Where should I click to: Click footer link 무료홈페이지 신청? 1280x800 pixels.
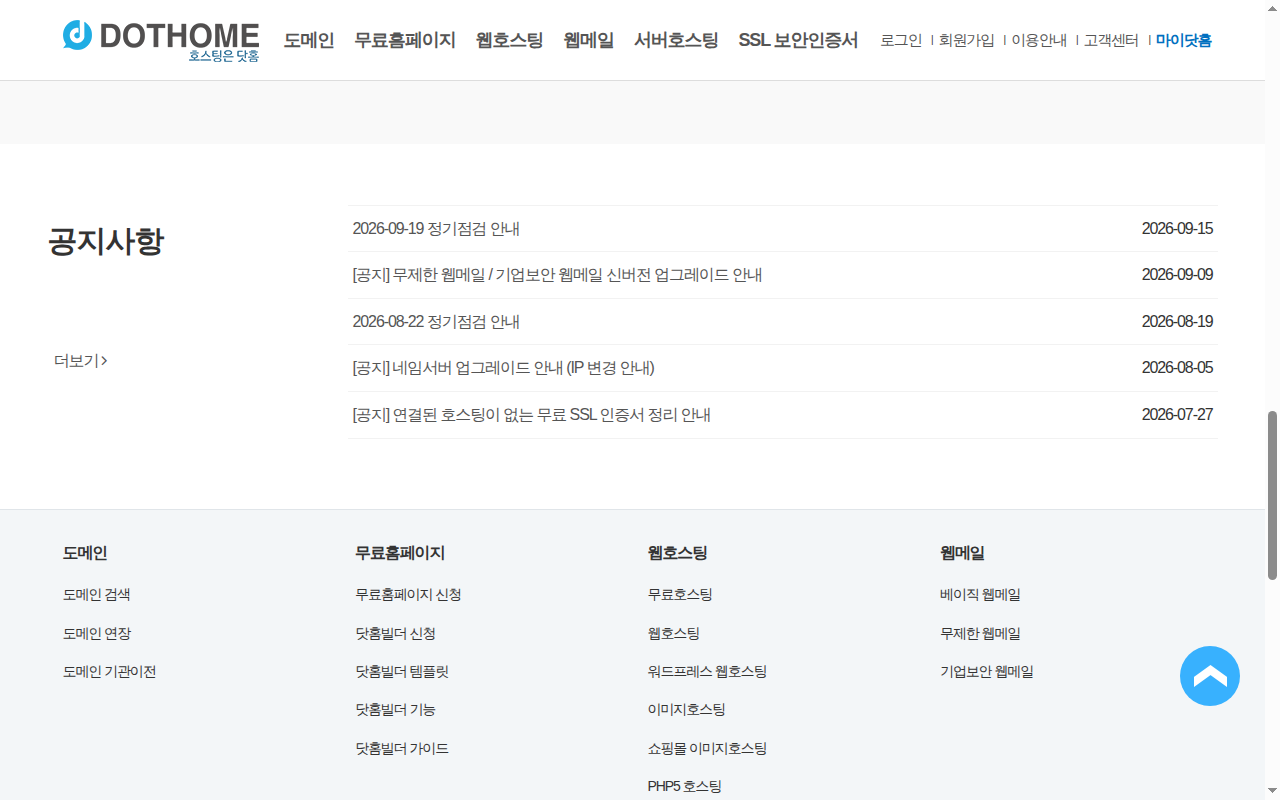tap(408, 595)
